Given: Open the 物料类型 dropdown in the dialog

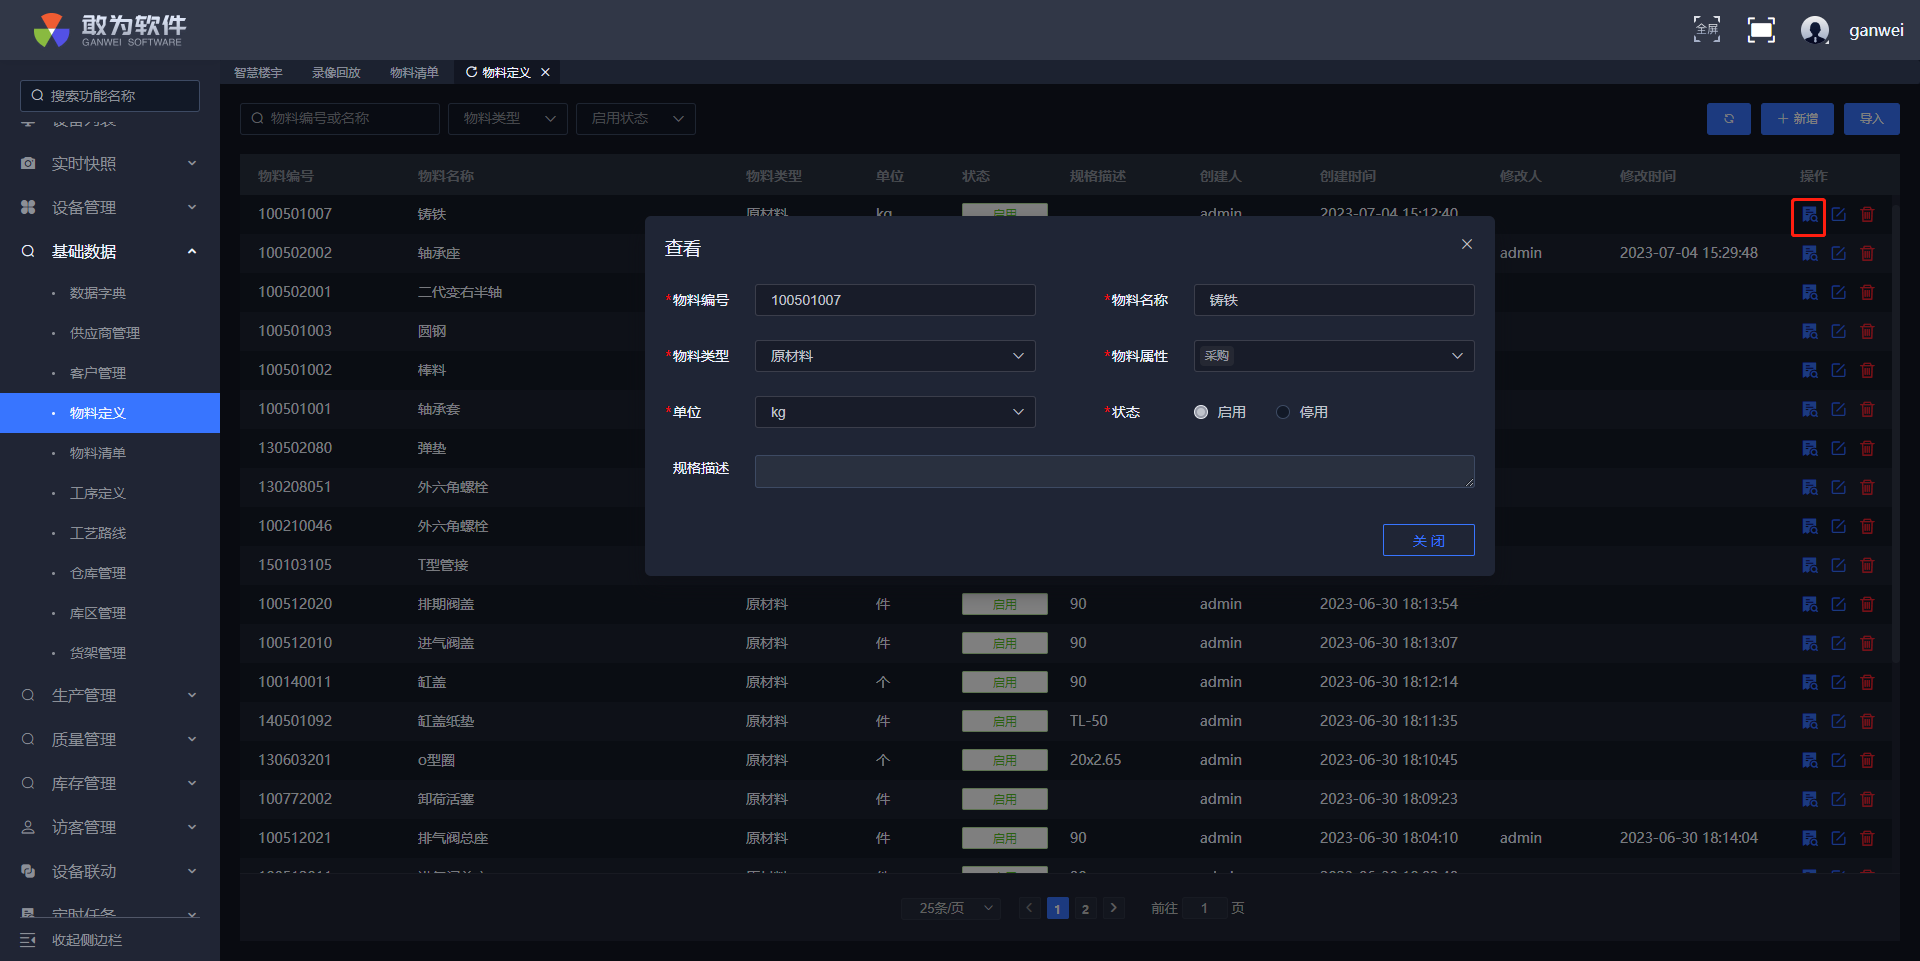Looking at the screenshot, I should 894,357.
